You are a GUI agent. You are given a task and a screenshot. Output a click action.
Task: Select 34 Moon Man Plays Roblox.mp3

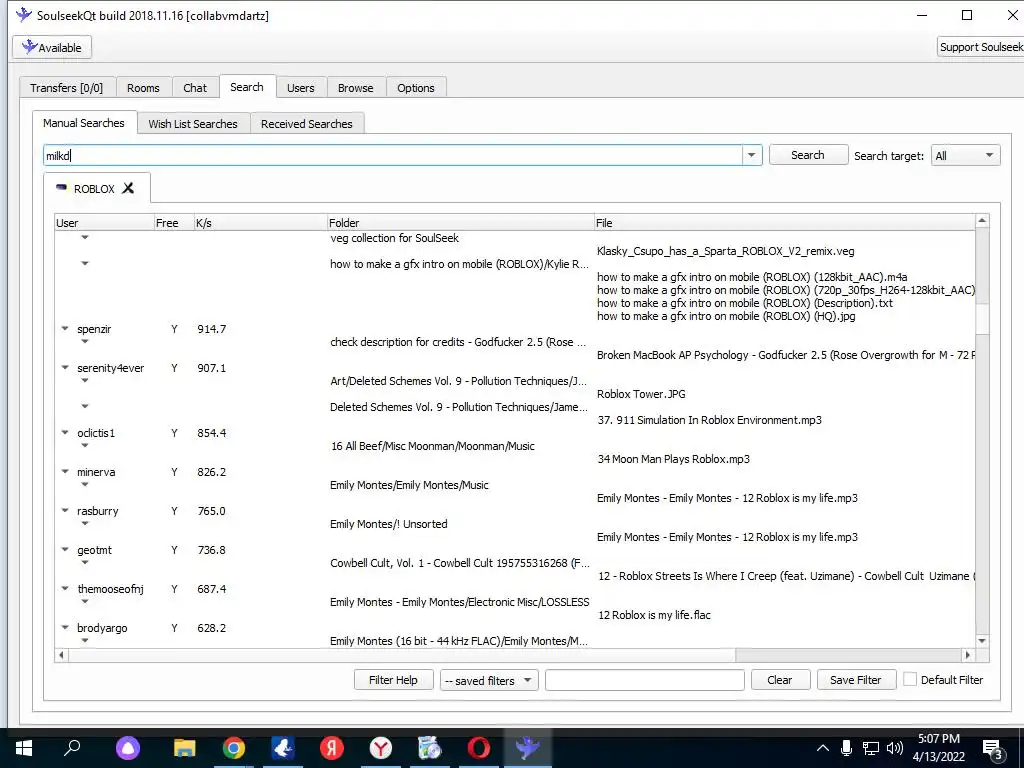[x=673, y=459]
